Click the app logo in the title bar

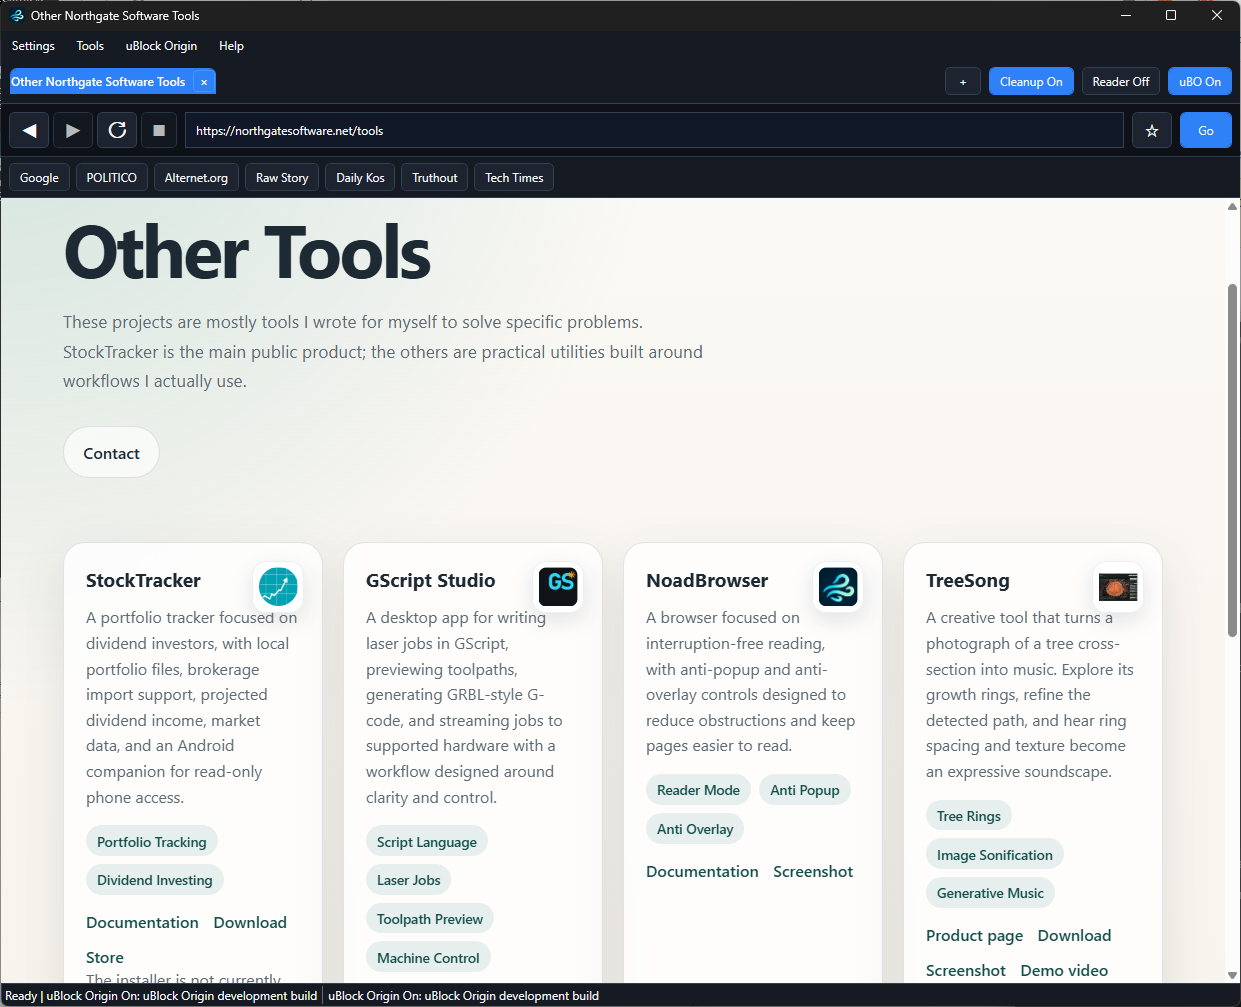(17, 15)
